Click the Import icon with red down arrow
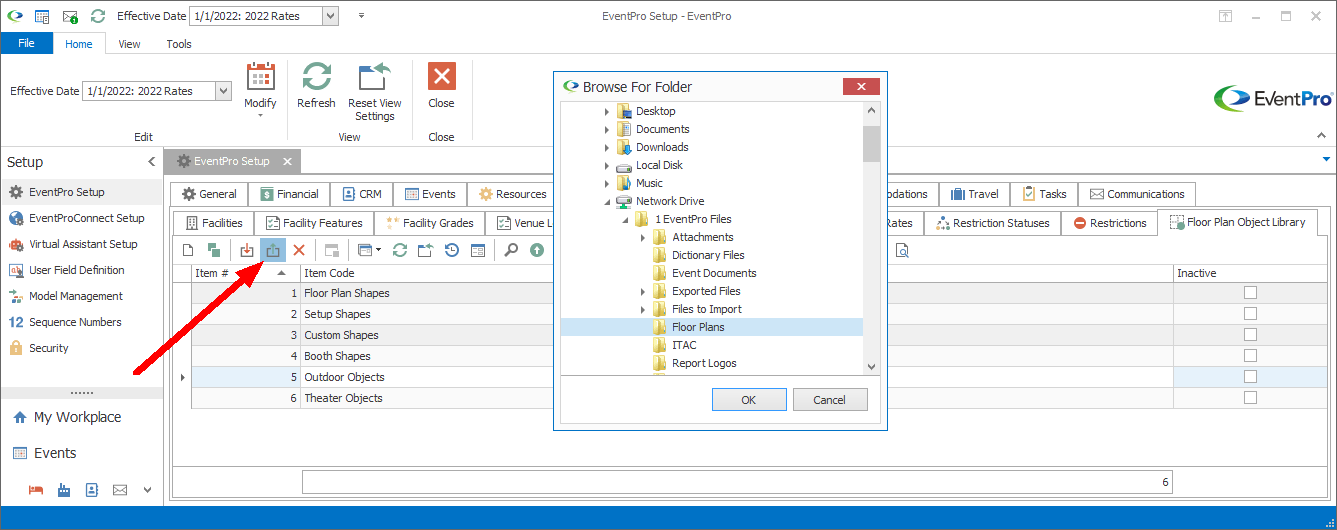The image size is (1337, 530). coord(247,250)
